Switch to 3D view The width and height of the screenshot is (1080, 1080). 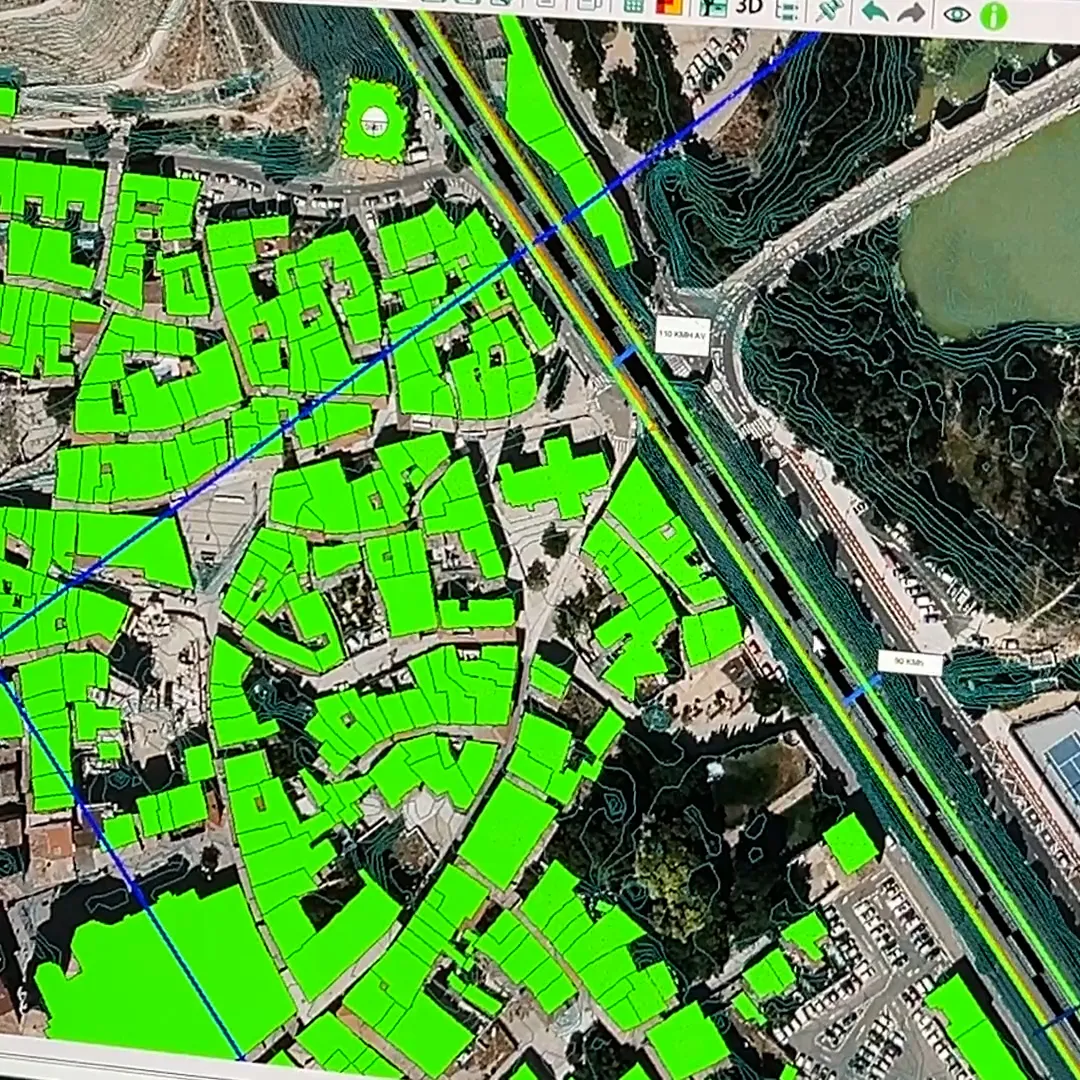tap(749, 6)
